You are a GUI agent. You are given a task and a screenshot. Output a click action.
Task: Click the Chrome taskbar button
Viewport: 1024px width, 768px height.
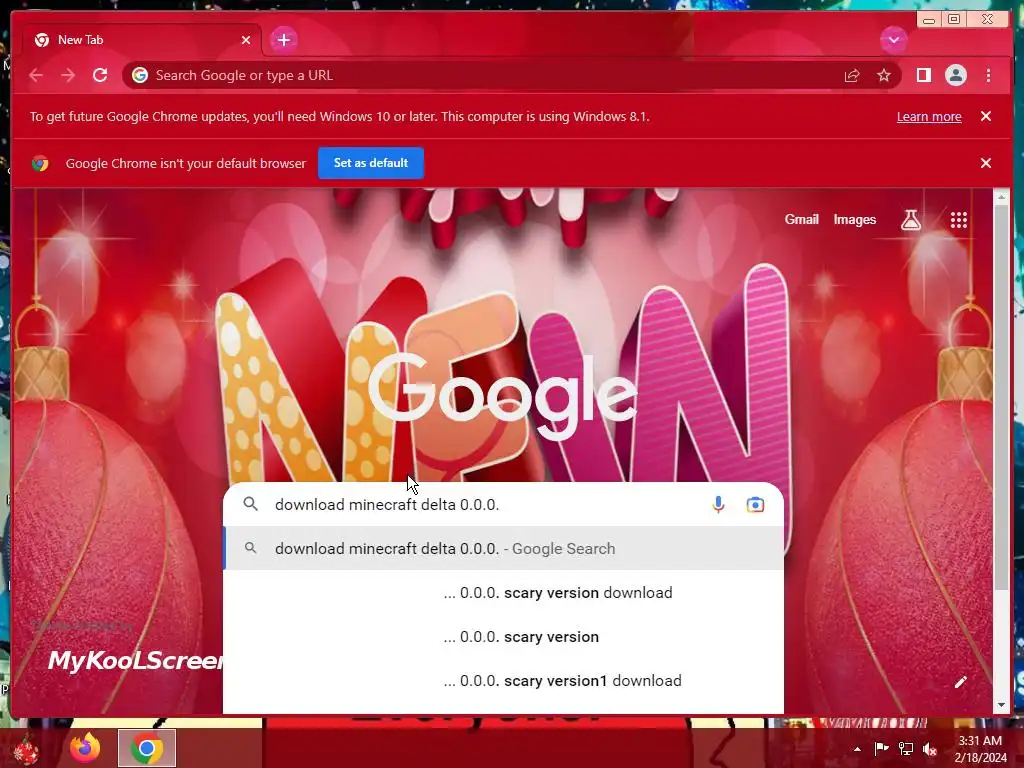[147, 748]
